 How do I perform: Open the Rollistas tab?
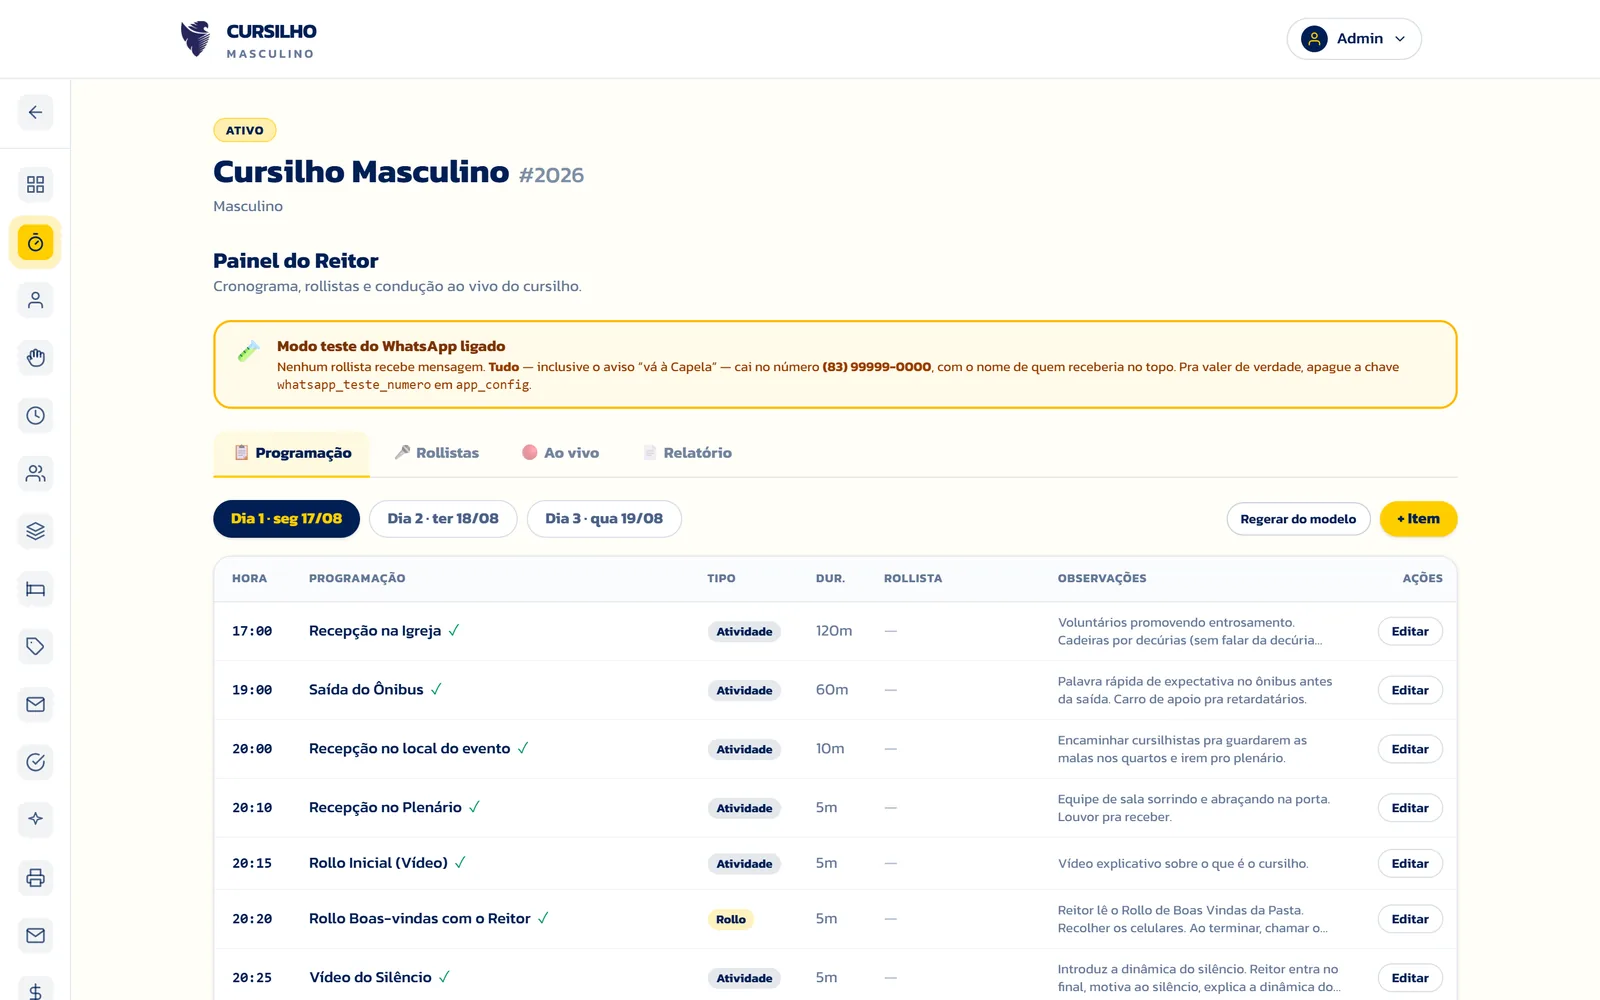click(x=437, y=453)
